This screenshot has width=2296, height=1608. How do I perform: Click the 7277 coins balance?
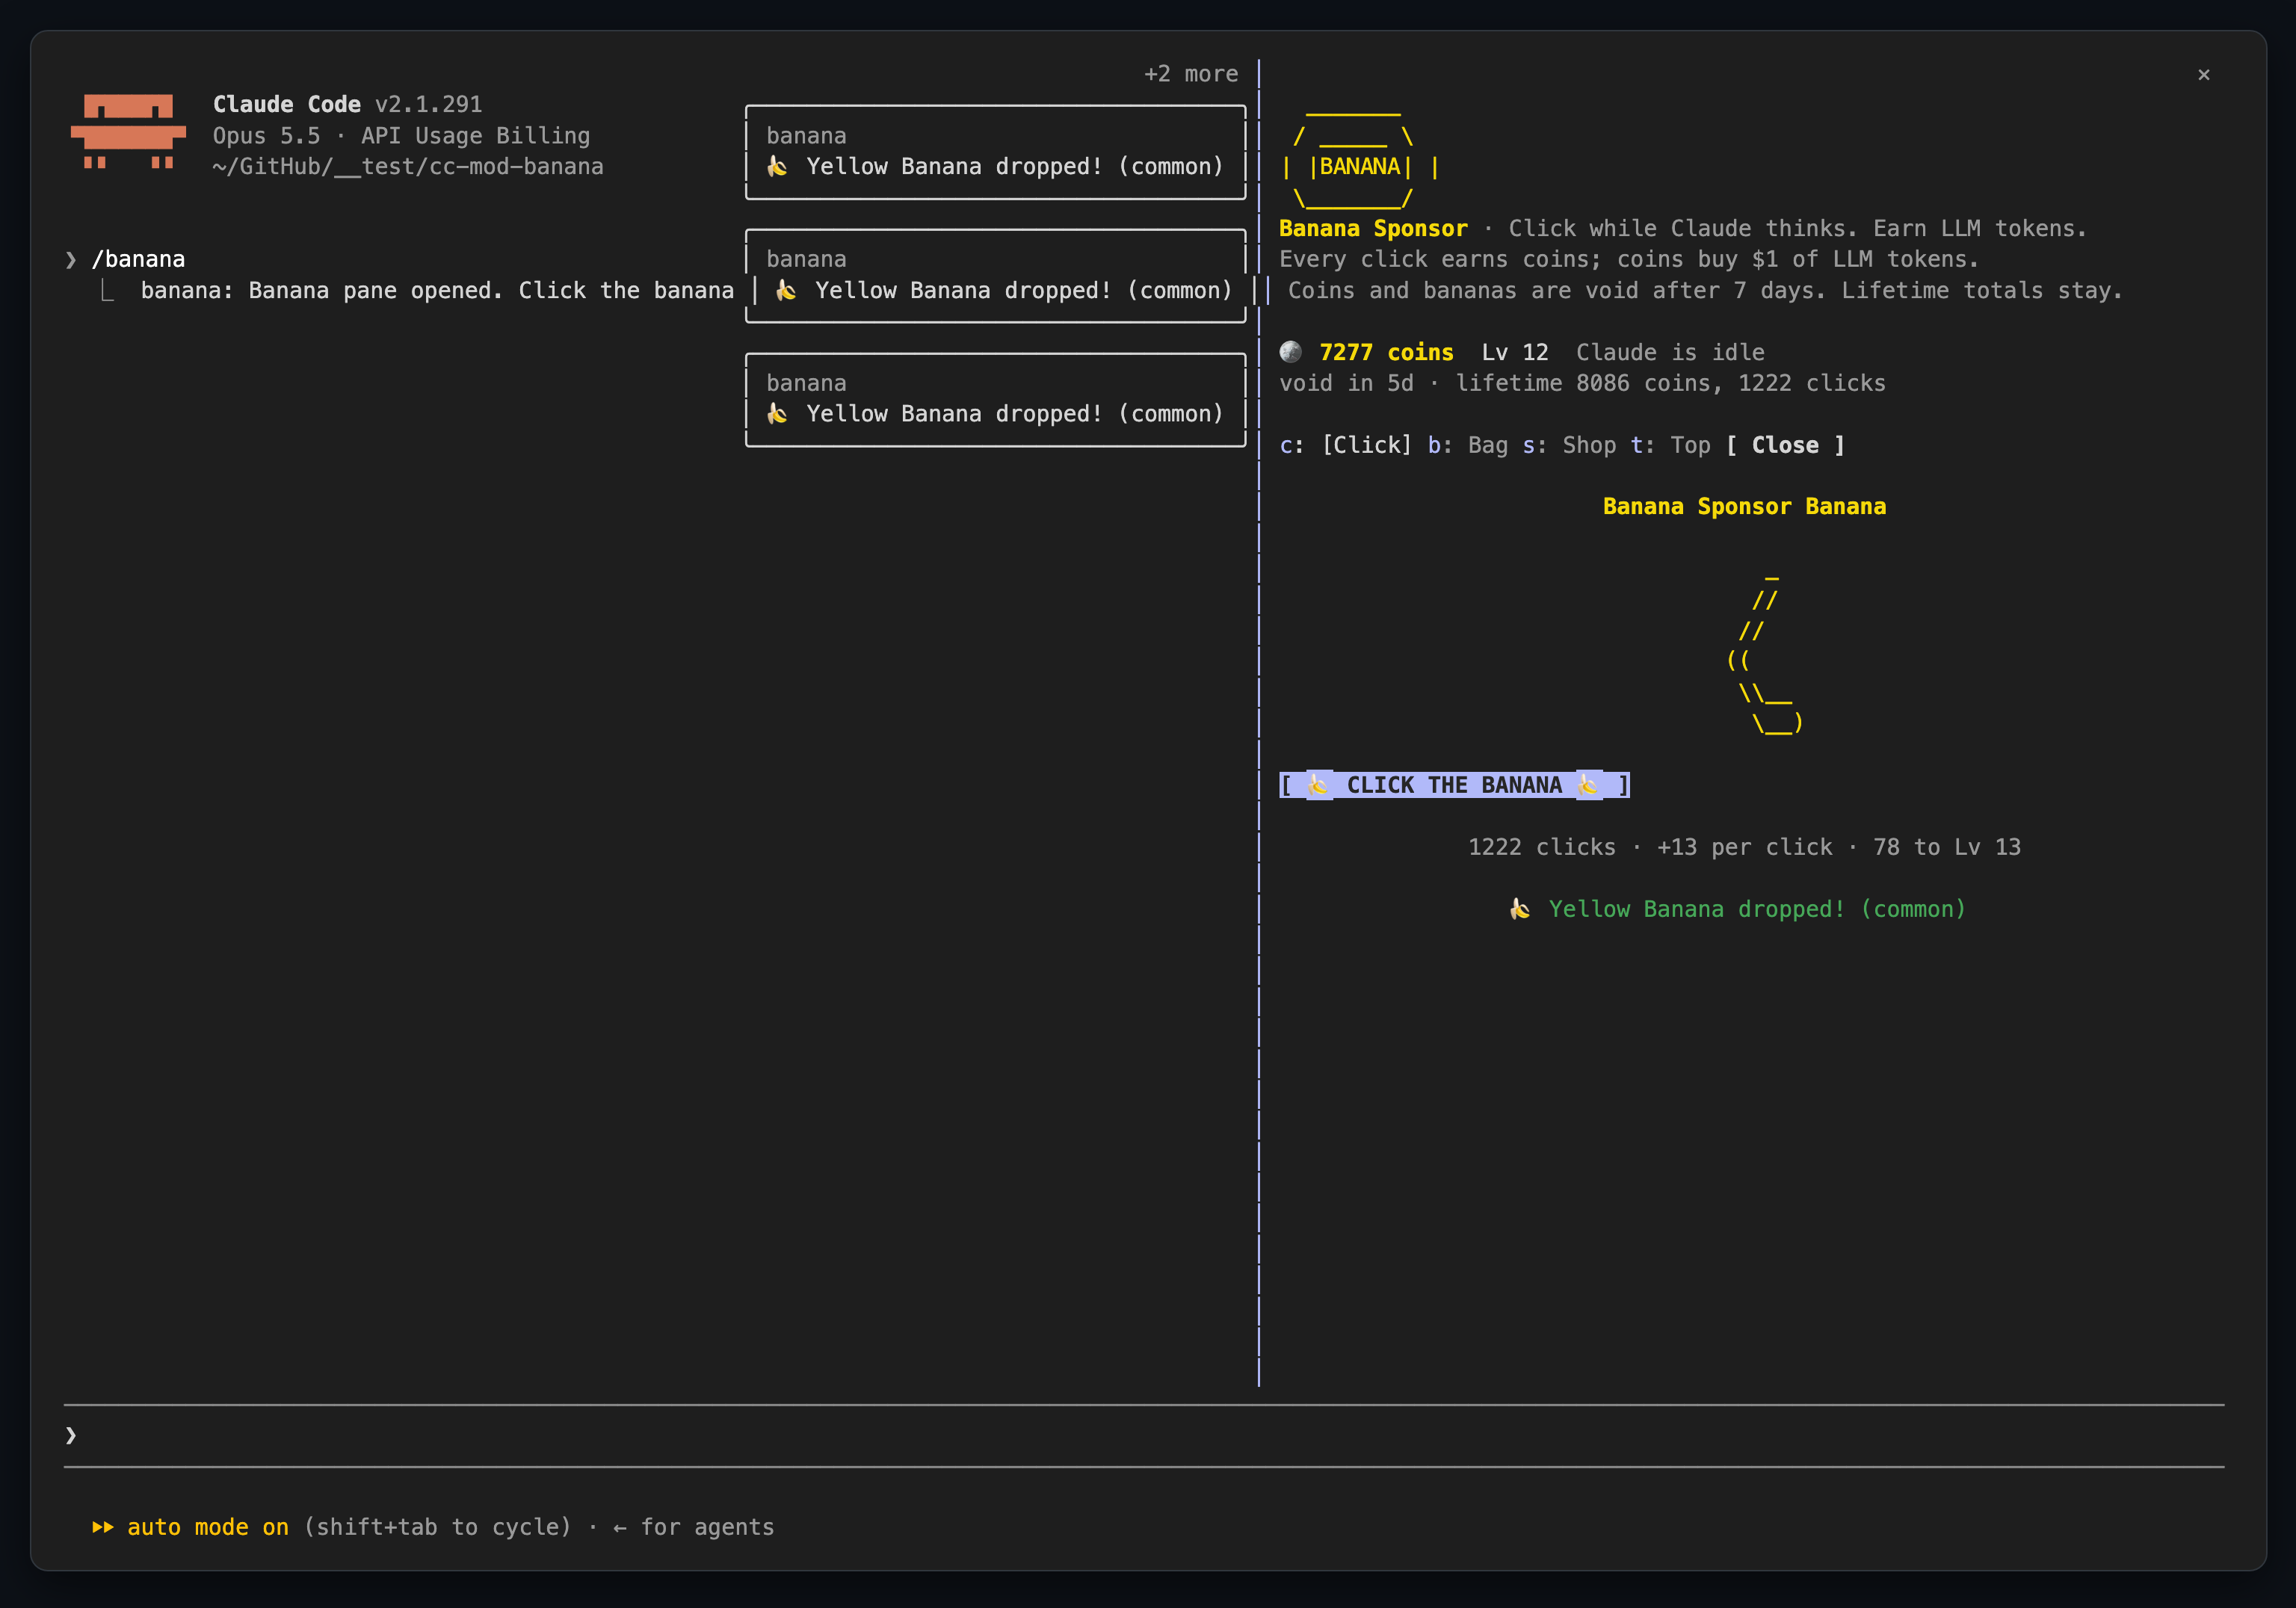pos(1386,352)
